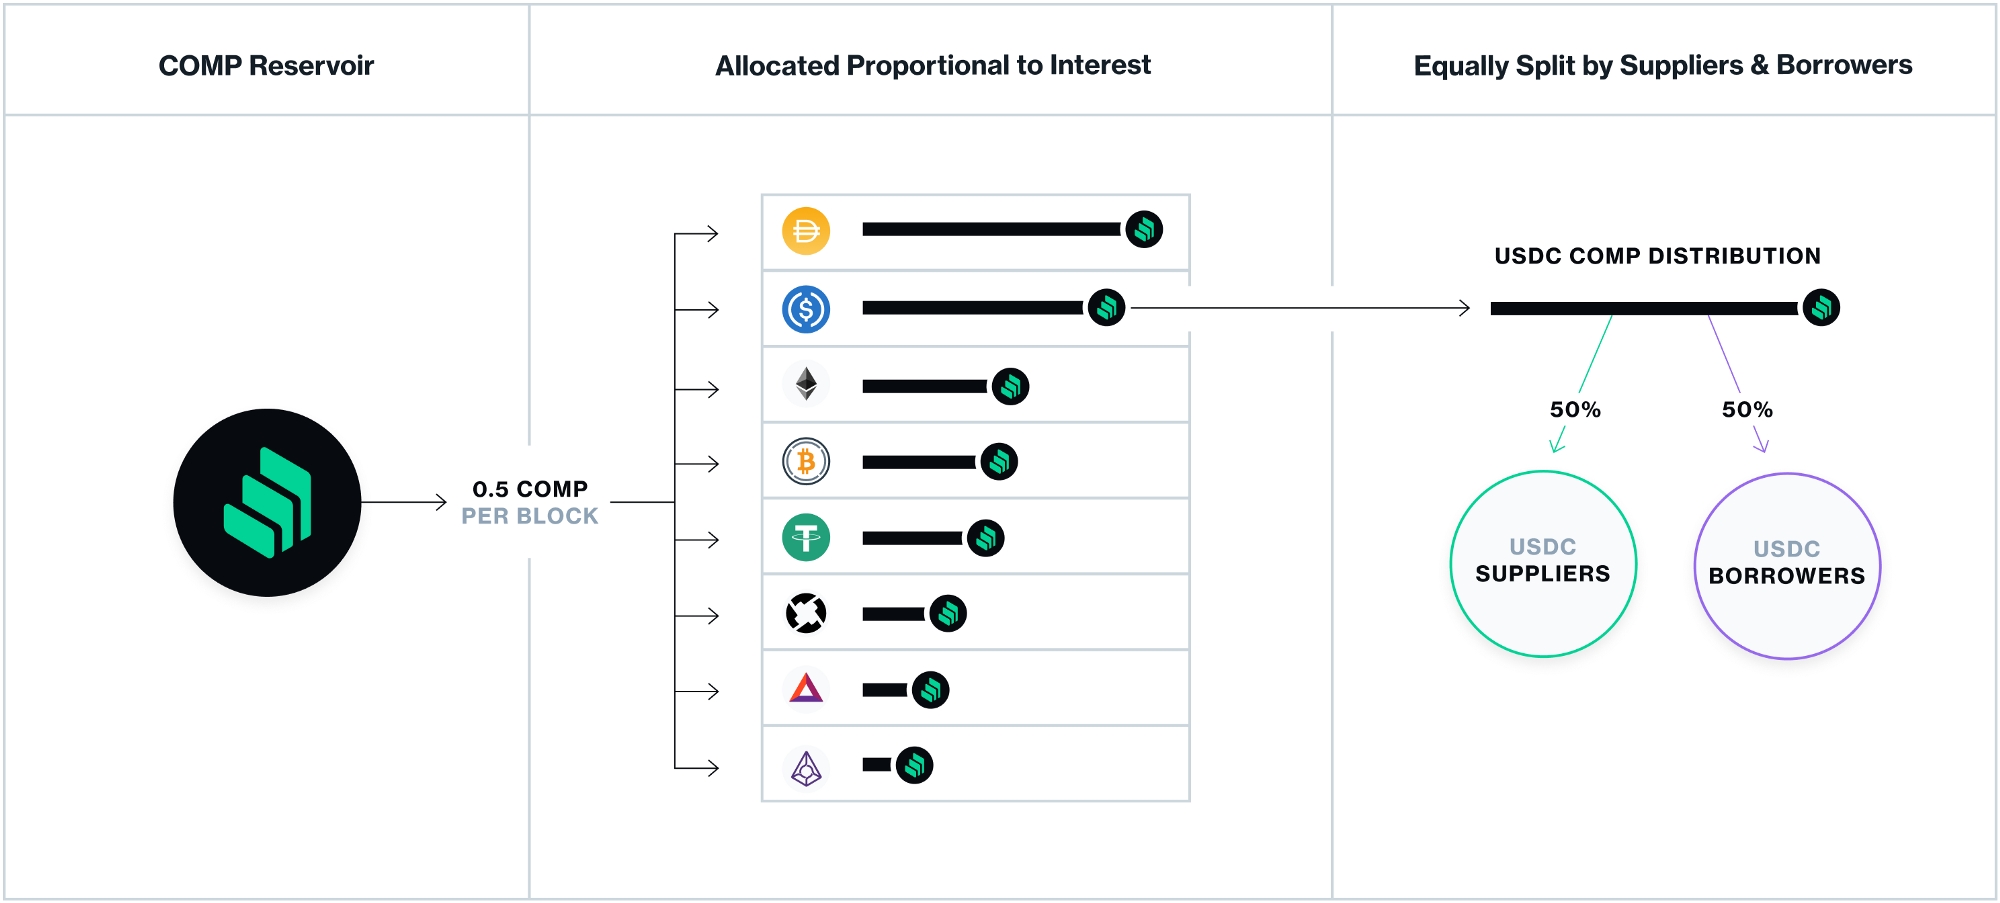Click the USDC COMP Distribution black bar
The image size is (2000, 903).
[1645, 308]
